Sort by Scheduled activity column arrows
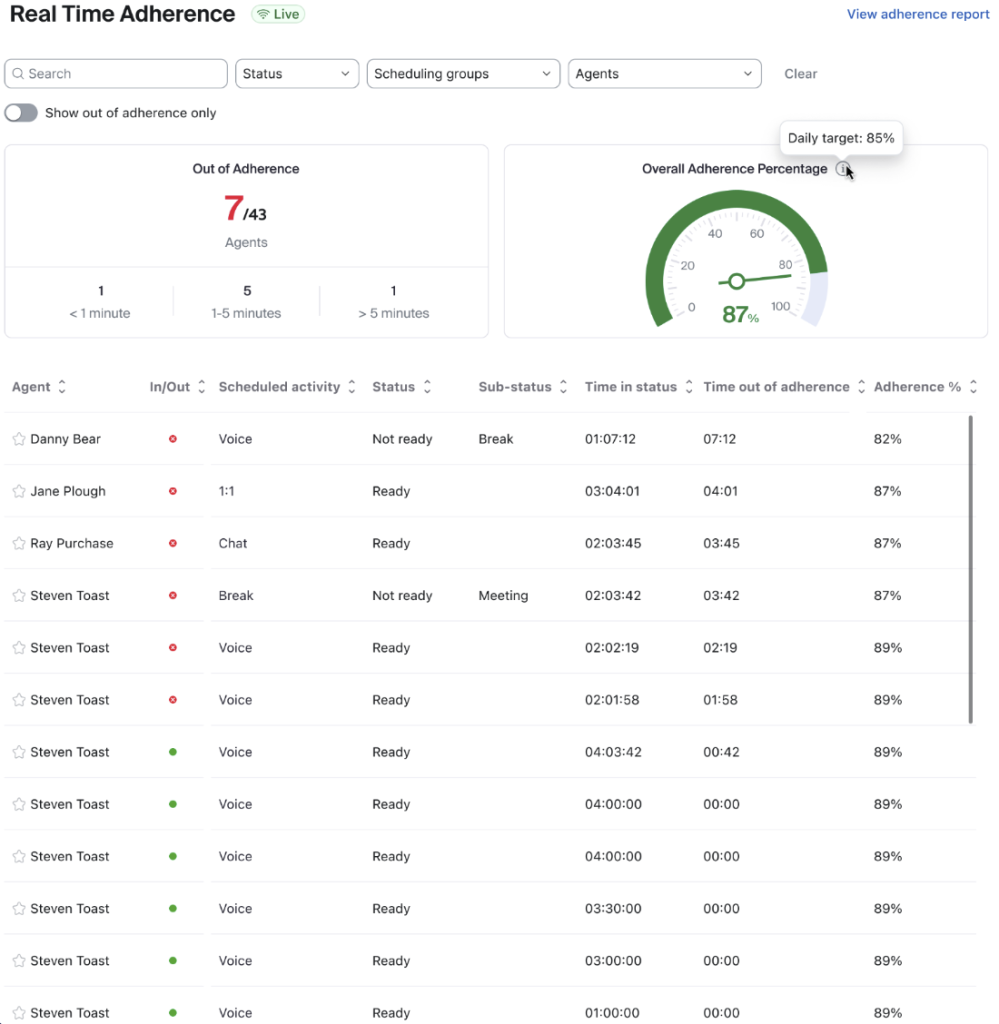Image resolution: width=999 pixels, height=1024 pixels. [352, 387]
